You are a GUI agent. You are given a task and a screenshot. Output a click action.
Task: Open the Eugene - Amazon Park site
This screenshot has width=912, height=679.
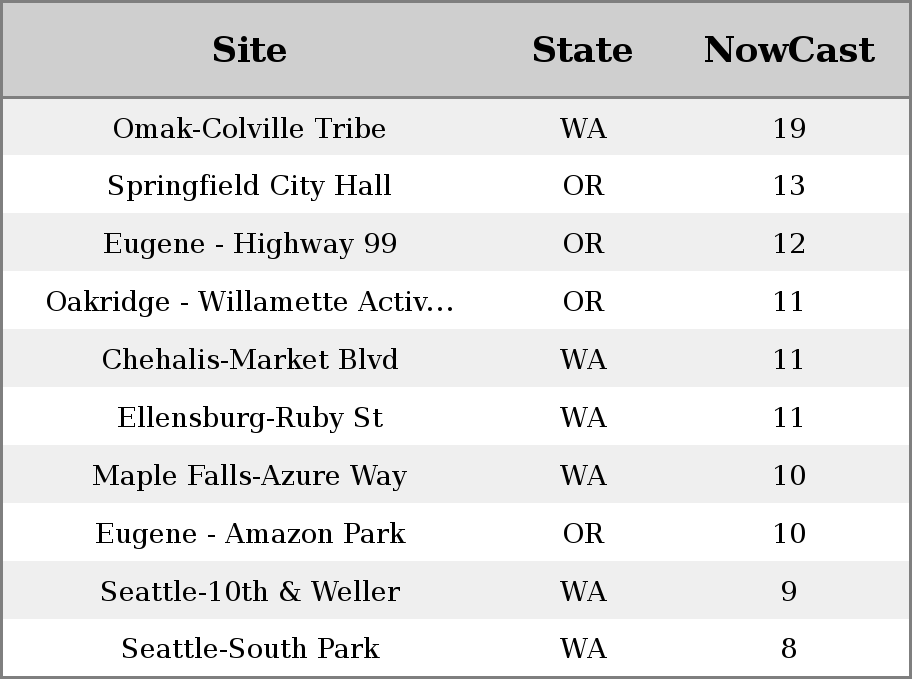(x=249, y=534)
